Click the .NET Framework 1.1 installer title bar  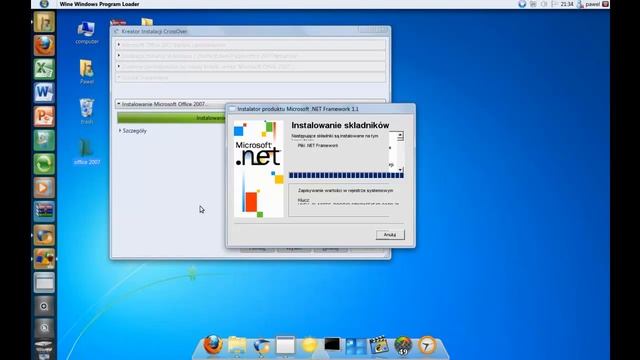pos(321,109)
